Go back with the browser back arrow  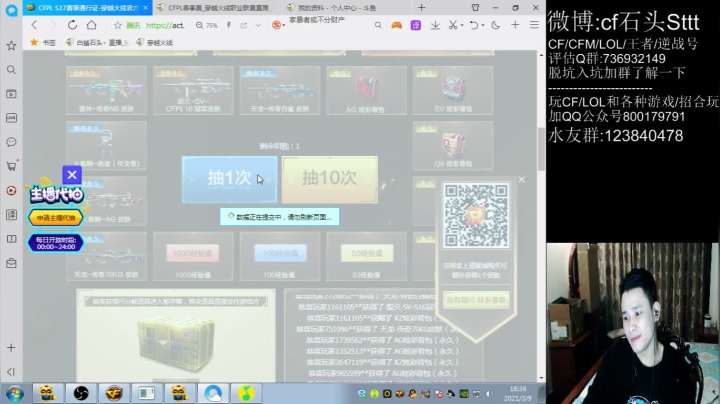coord(34,25)
